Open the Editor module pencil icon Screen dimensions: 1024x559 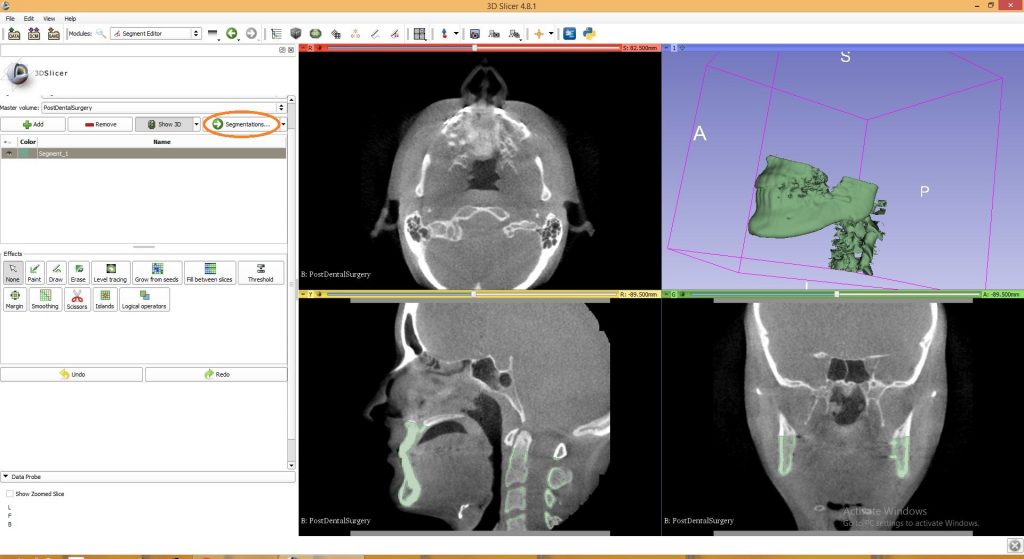click(375, 33)
